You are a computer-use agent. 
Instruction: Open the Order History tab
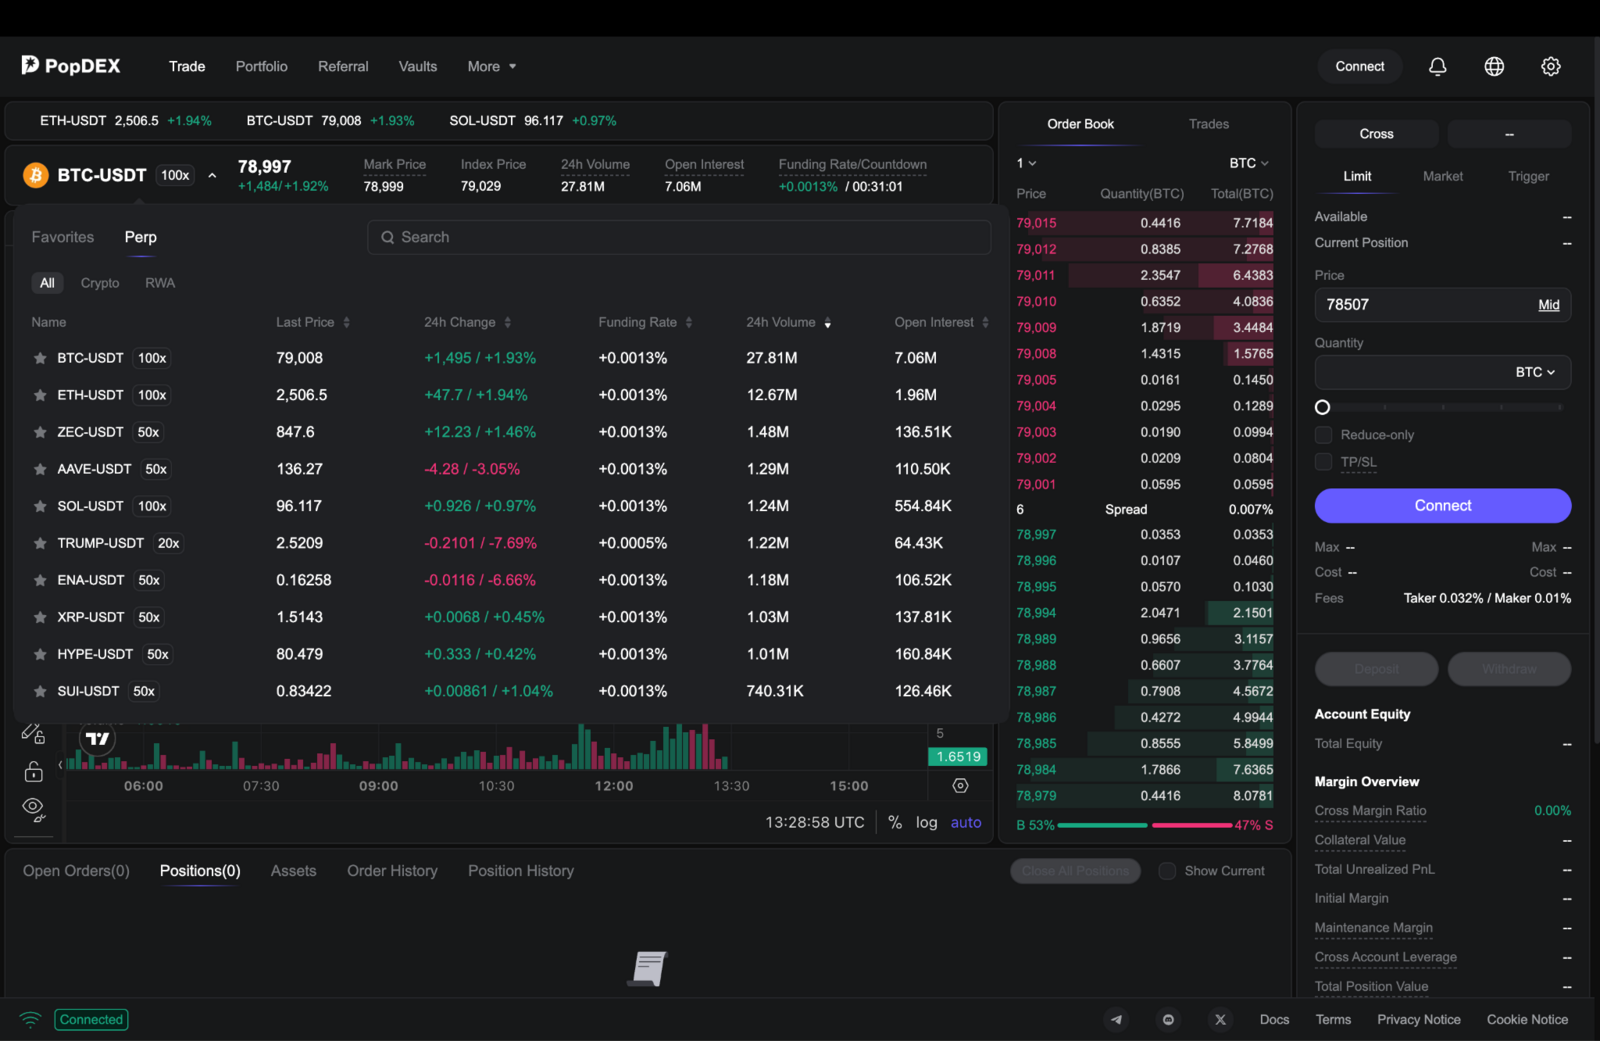click(x=392, y=871)
